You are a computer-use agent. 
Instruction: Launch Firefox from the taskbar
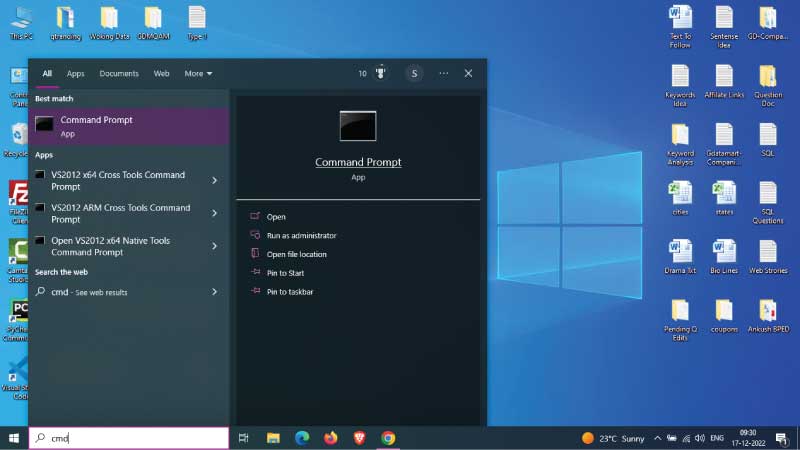tap(331, 438)
